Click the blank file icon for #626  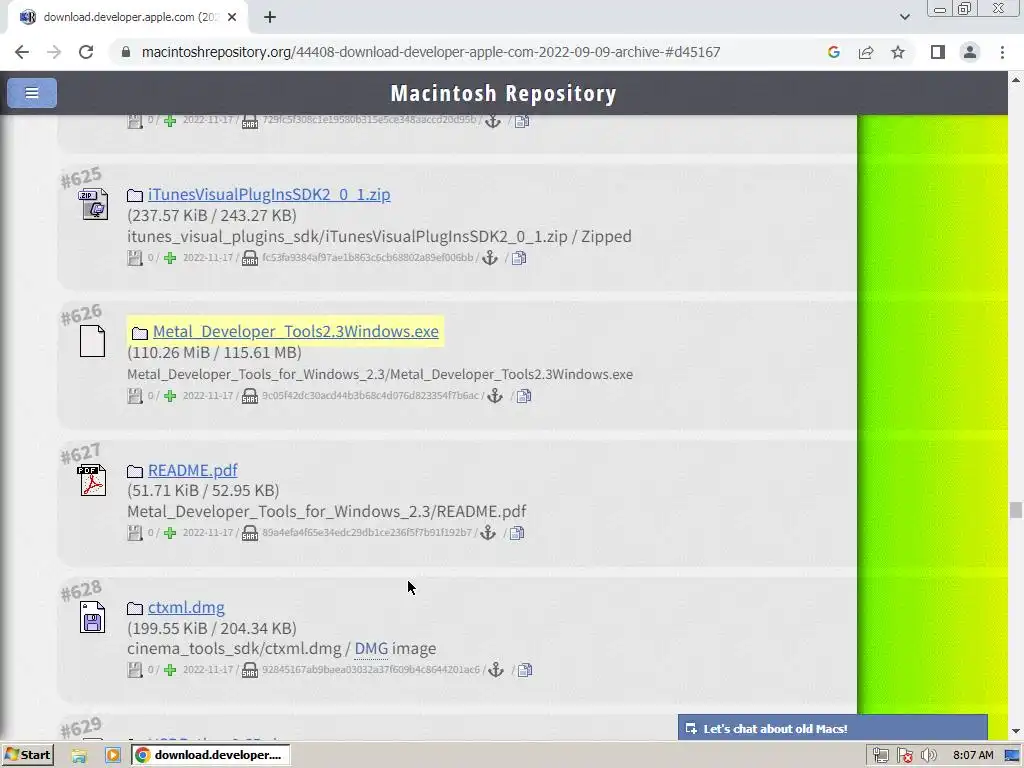(92, 341)
